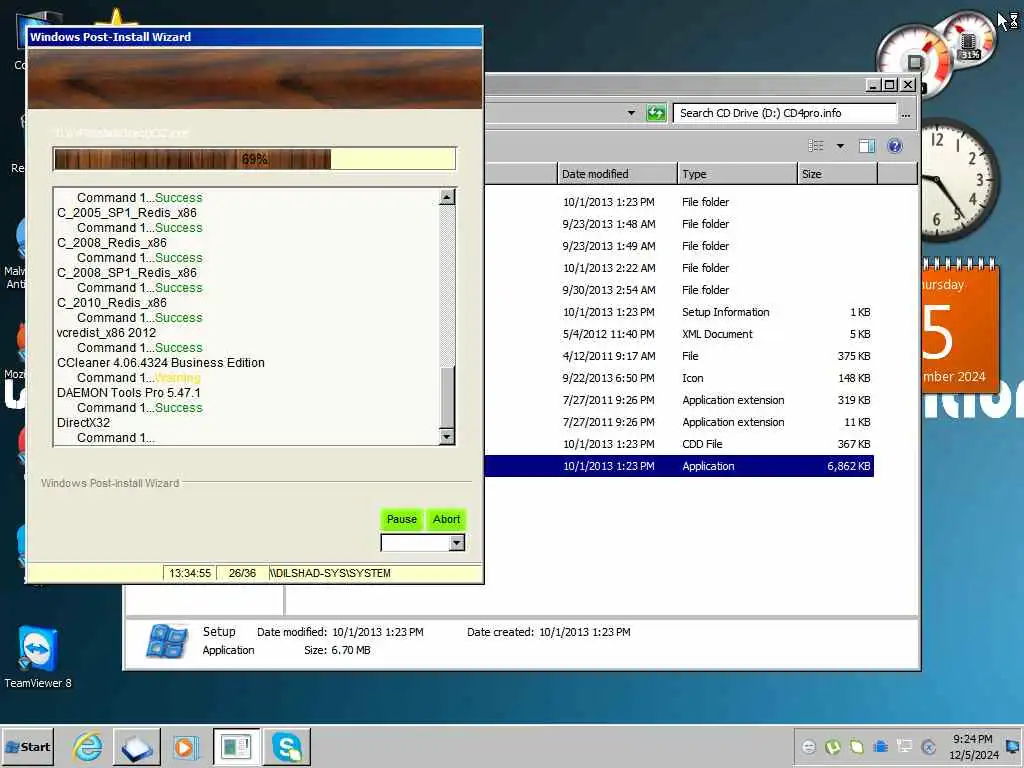Select the XML Document row in Explorer

pyautogui.click(x=679, y=334)
